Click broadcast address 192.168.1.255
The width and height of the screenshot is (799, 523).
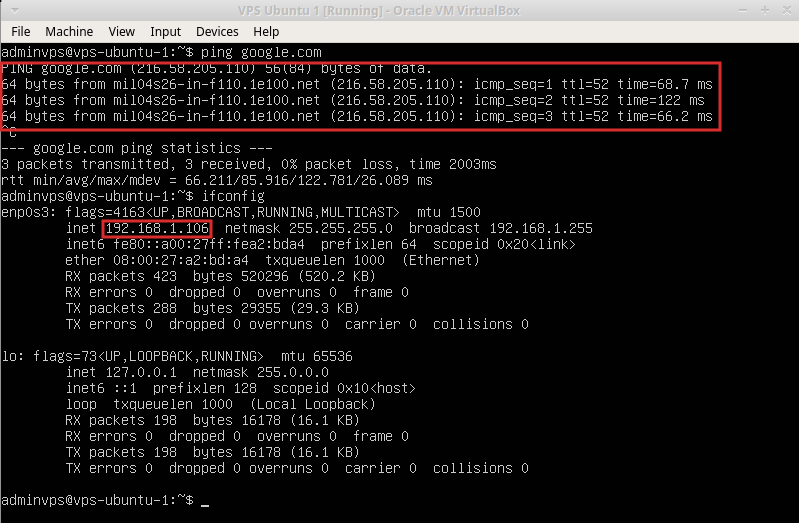[541, 228]
